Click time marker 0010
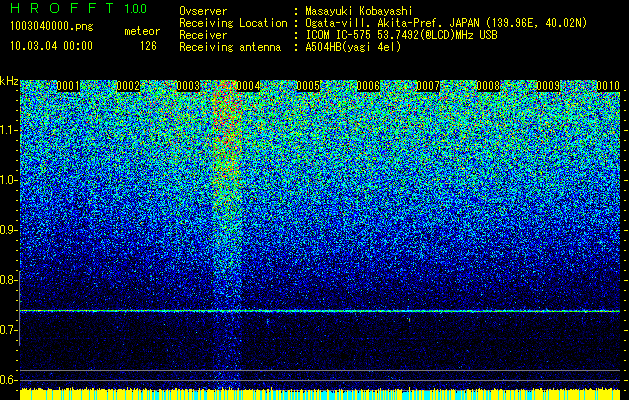Screen dimensions: 629x400 pyautogui.click(x=608, y=86)
